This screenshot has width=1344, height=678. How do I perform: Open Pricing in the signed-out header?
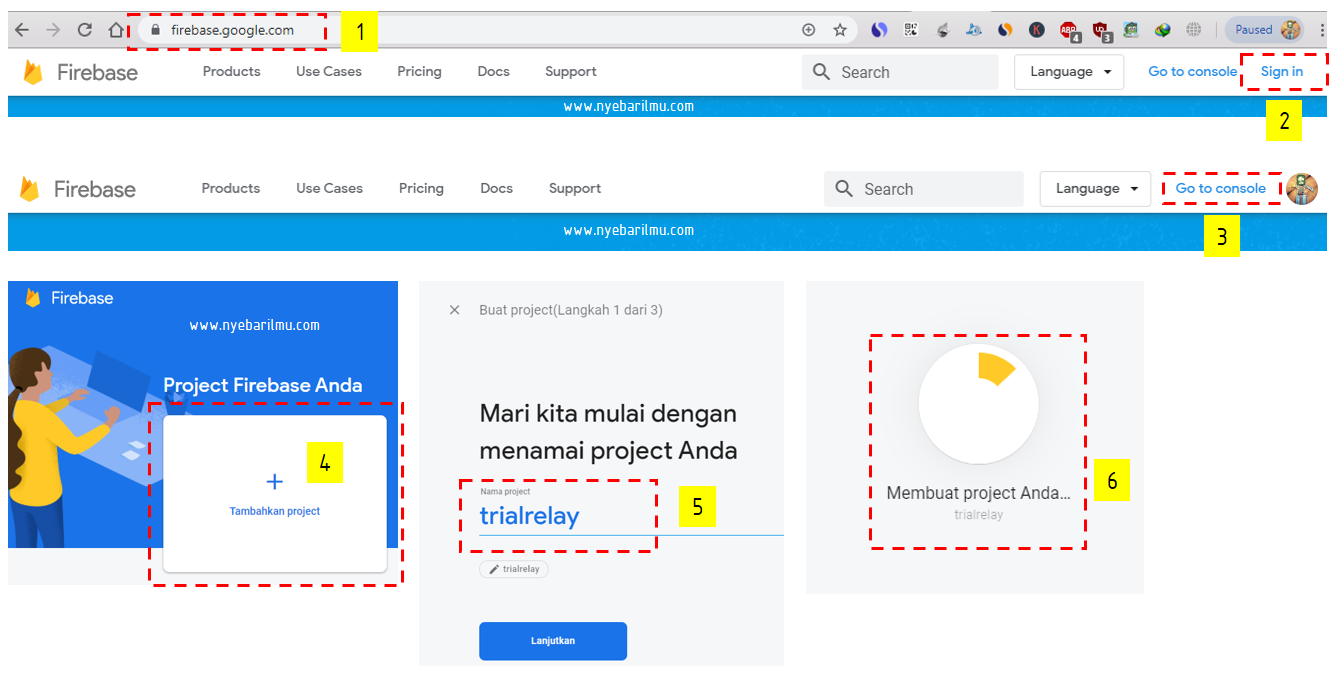click(x=419, y=72)
